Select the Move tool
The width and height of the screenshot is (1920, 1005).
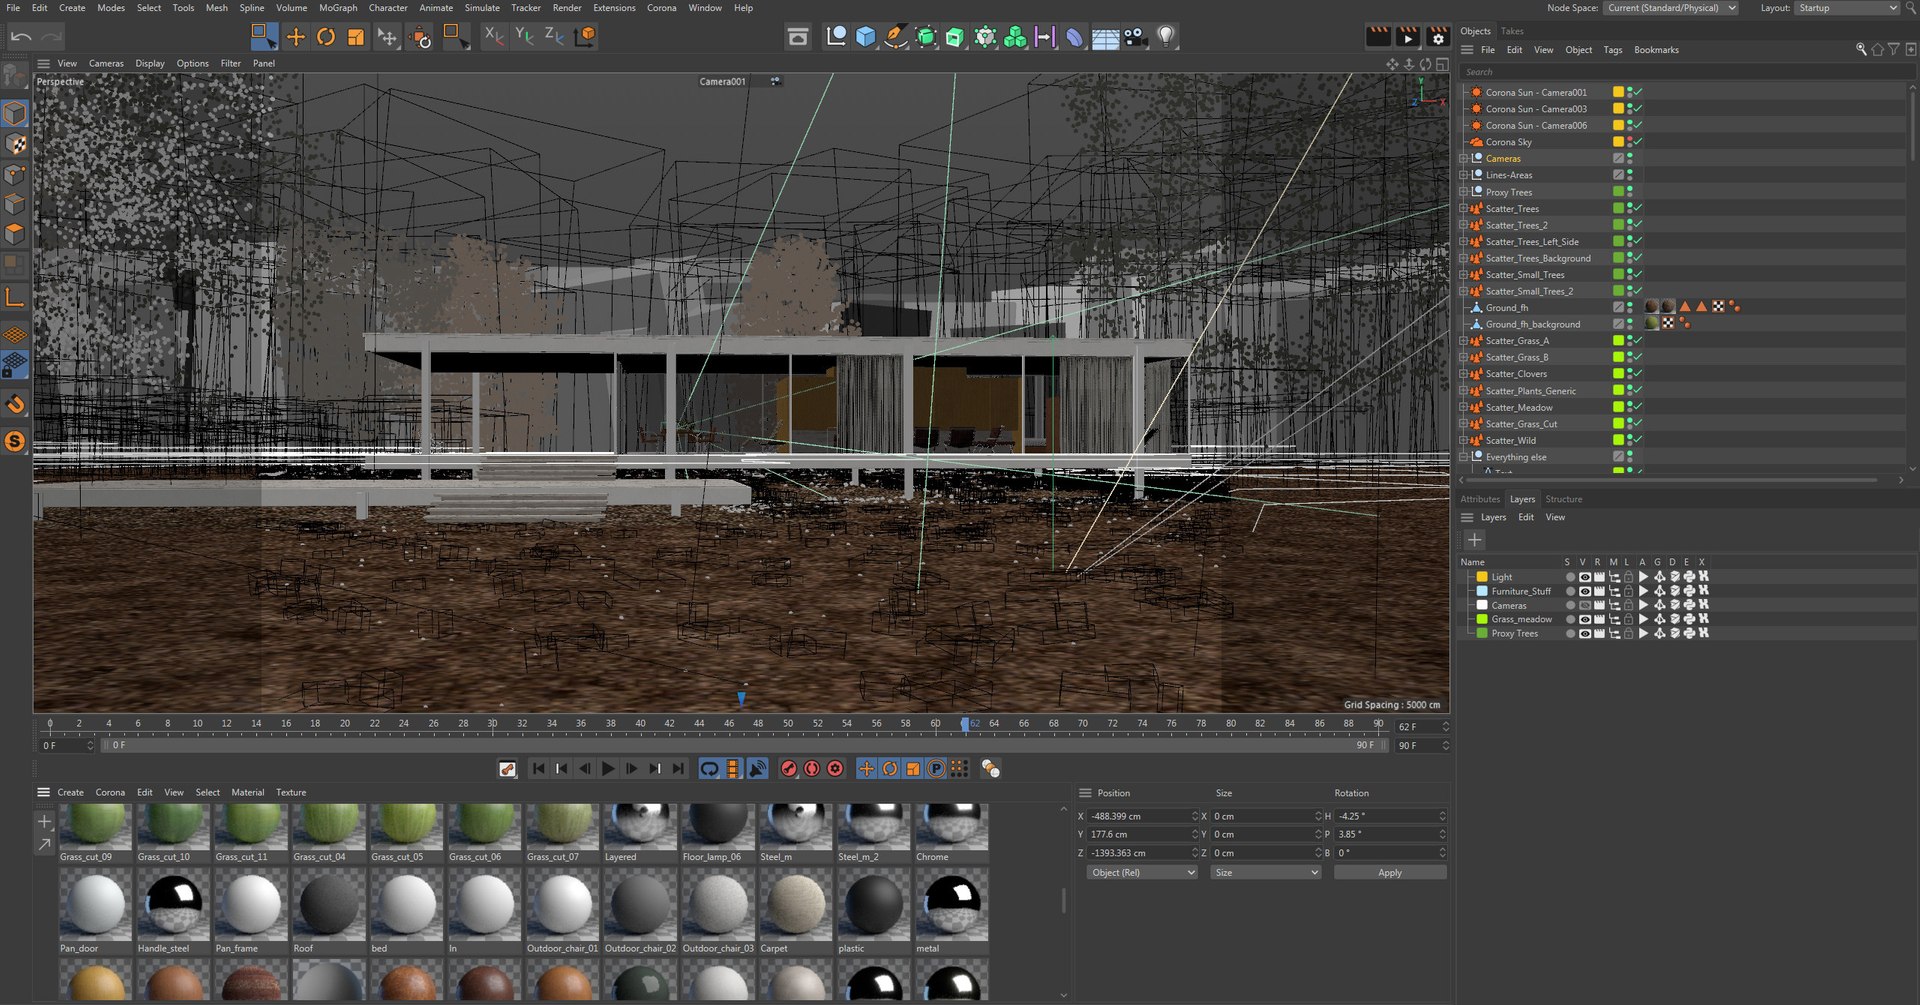coord(296,37)
